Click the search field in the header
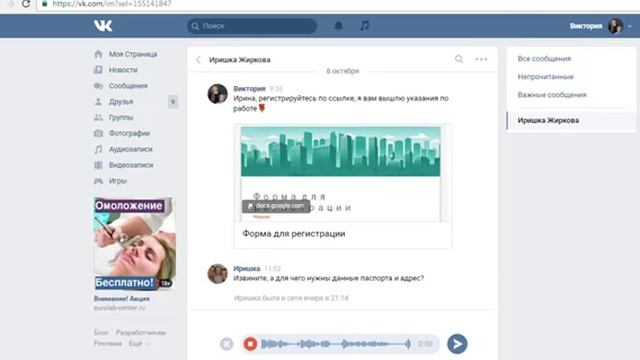The width and height of the screenshot is (640, 360). [x=252, y=26]
